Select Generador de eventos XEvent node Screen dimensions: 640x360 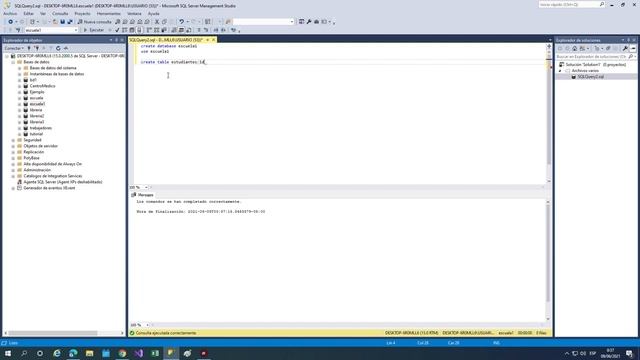click(x=49, y=188)
